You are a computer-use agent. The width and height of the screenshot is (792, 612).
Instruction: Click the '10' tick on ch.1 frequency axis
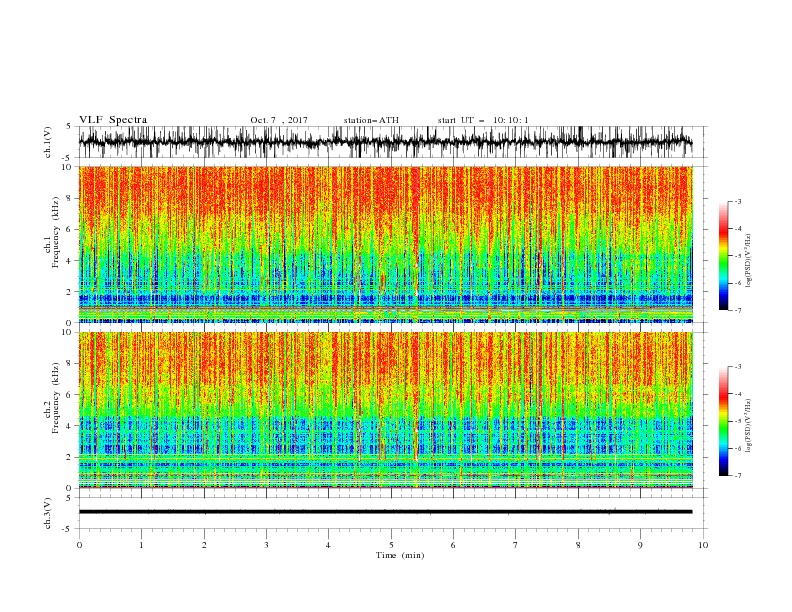click(x=67, y=167)
